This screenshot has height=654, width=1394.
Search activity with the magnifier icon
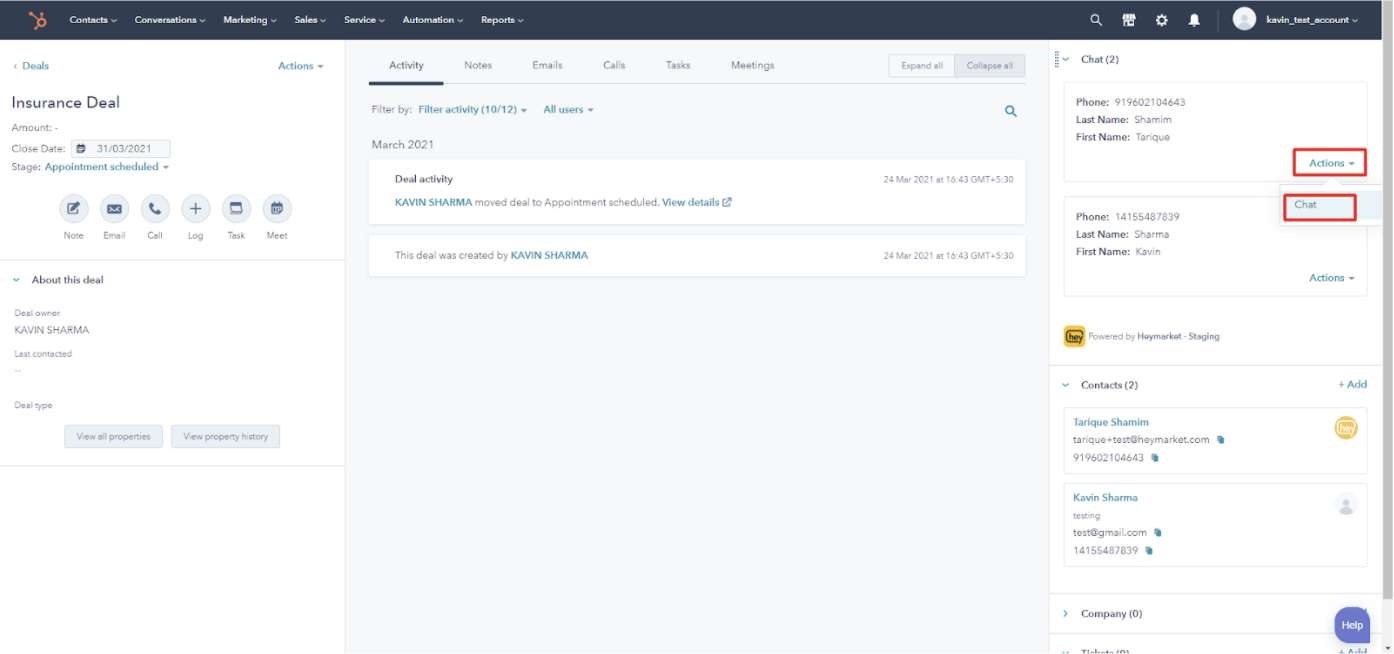(1011, 111)
